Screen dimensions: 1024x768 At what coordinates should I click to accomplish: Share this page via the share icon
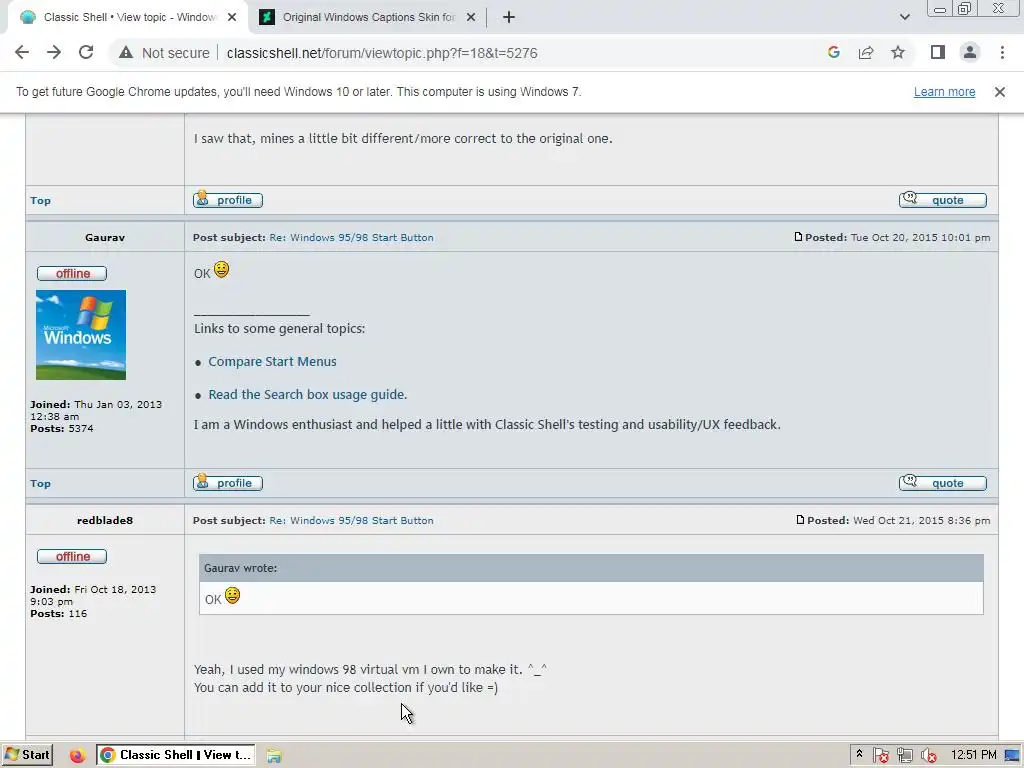point(866,52)
